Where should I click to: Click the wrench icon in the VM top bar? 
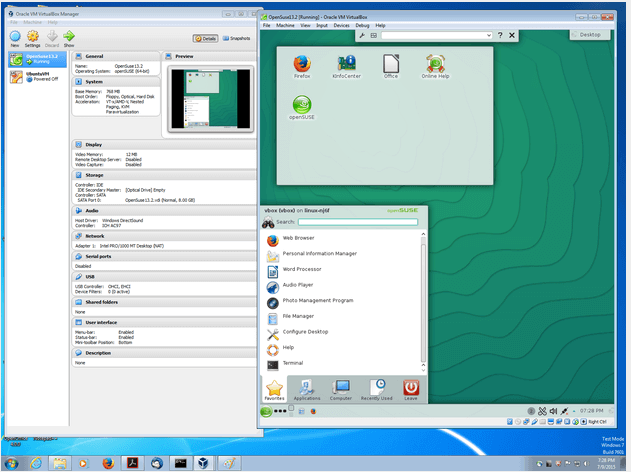click(362, 35)
